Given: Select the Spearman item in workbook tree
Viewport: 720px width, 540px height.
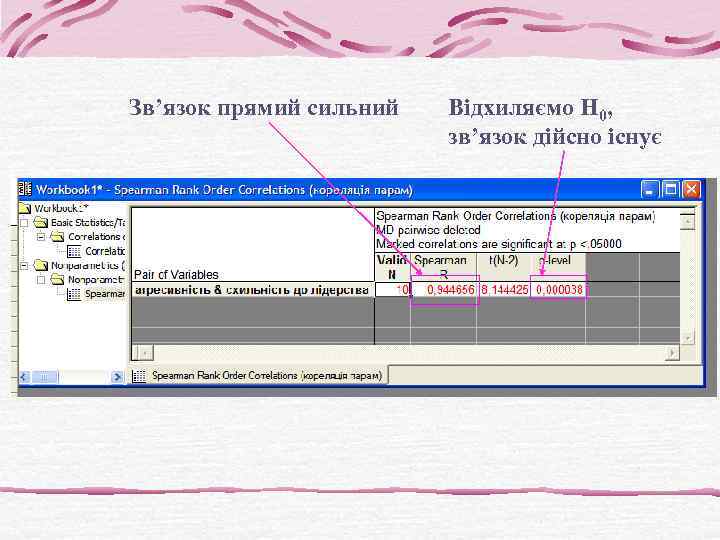Looking at the screenshot, I should pos(105,294).
